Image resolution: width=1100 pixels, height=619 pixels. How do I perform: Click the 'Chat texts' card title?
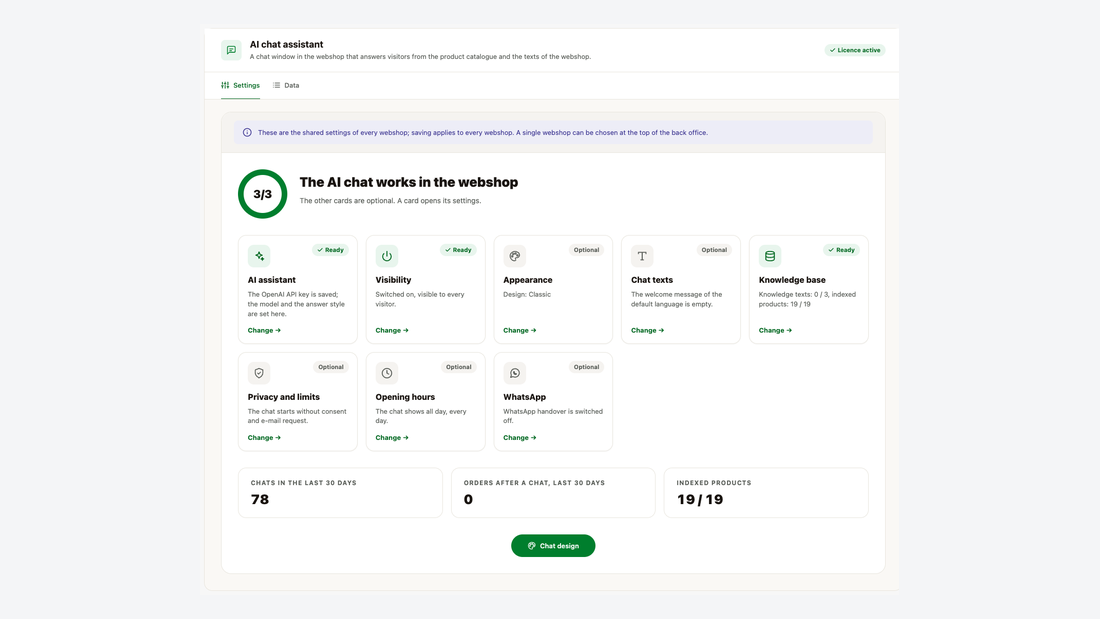click(652, 280)
